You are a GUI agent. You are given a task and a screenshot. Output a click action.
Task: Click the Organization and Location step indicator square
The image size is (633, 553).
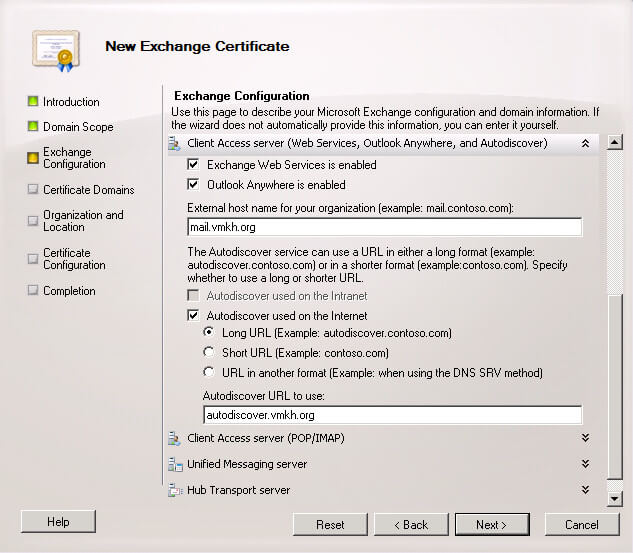coord(33,220)
